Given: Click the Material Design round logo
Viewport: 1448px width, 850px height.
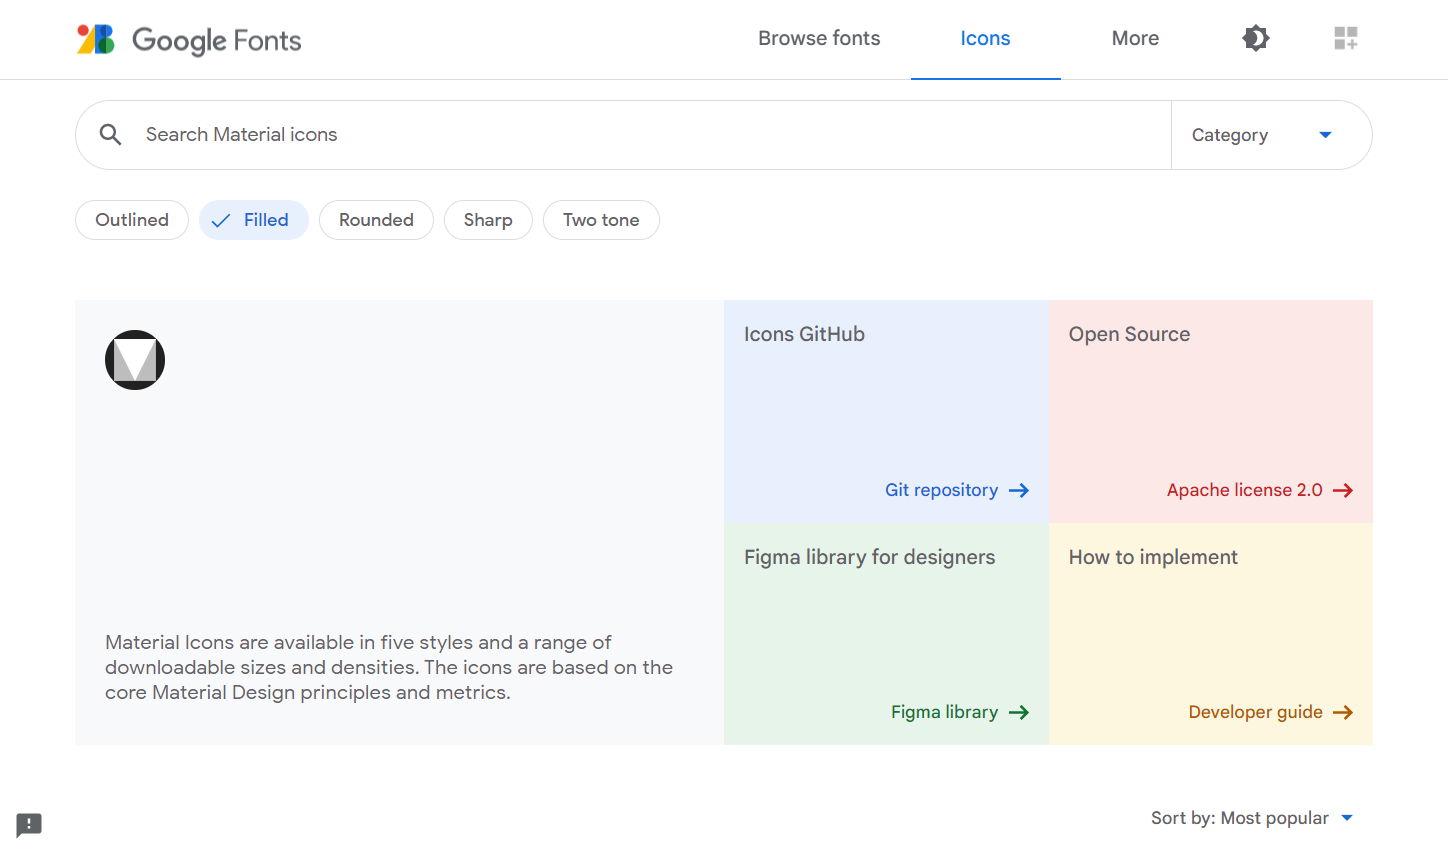Looking at the screenshot, I should tap(135, 360).
